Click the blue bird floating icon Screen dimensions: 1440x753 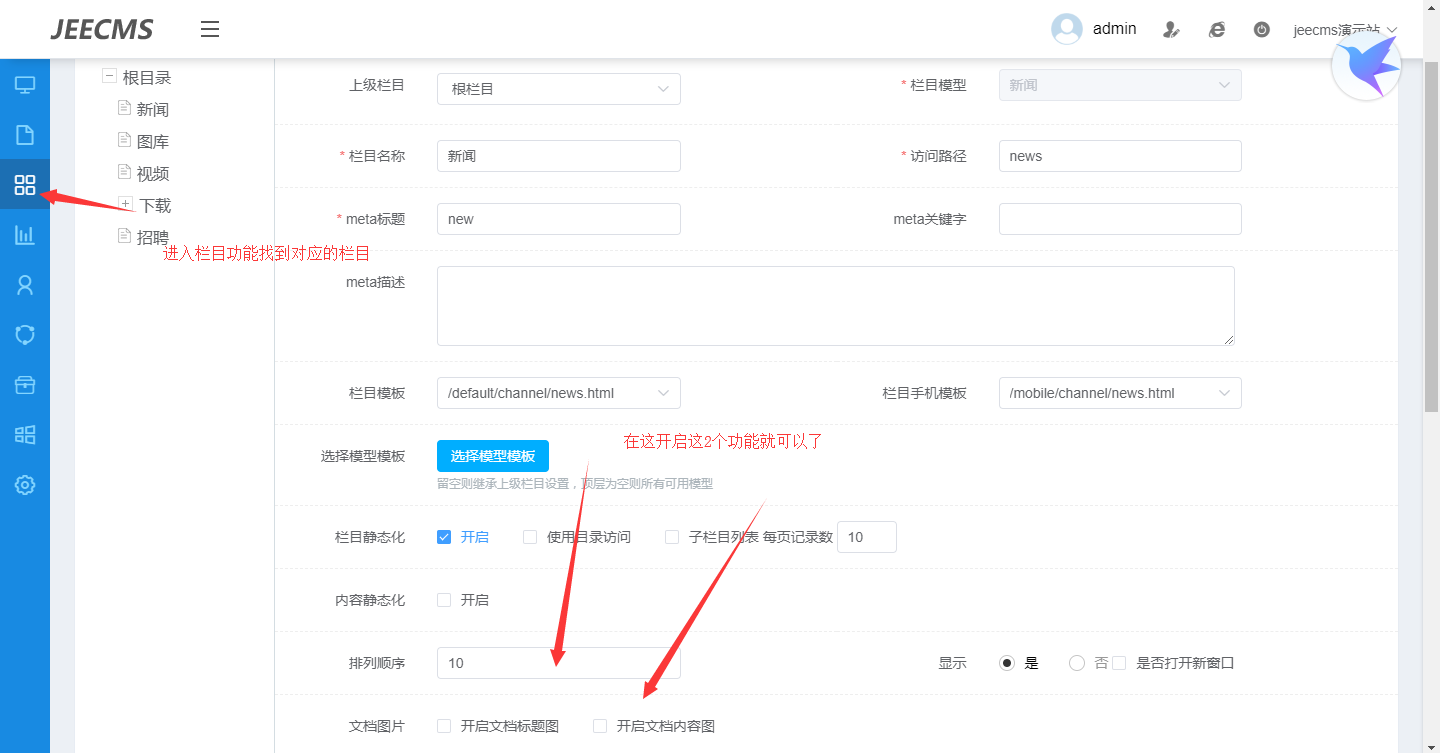coord(1366,67)
